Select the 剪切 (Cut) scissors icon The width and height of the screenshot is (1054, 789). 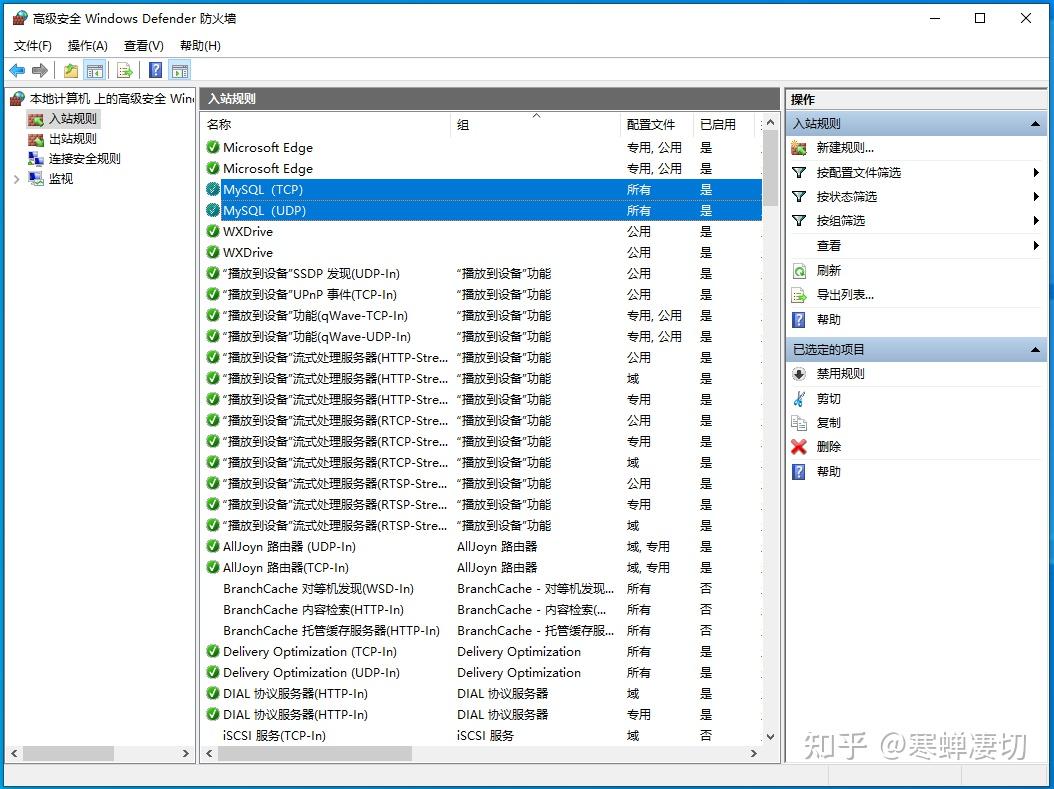click(801, 398)
